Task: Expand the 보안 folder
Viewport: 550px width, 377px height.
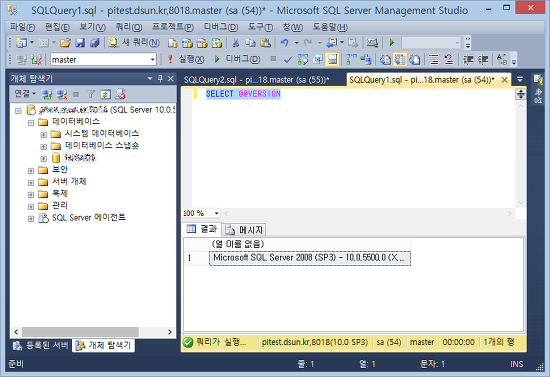Action: coord(31,171)
